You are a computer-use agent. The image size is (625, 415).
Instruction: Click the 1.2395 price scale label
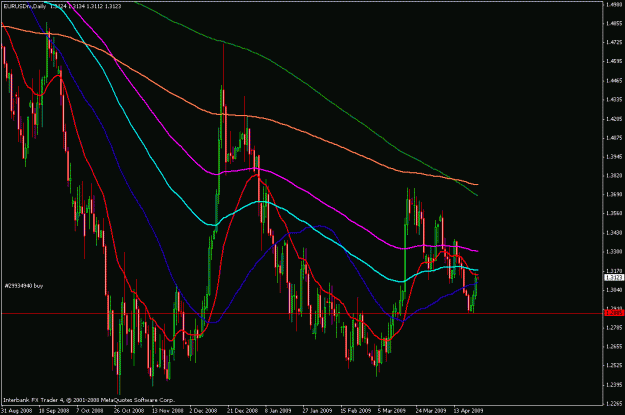pos(614,385)
